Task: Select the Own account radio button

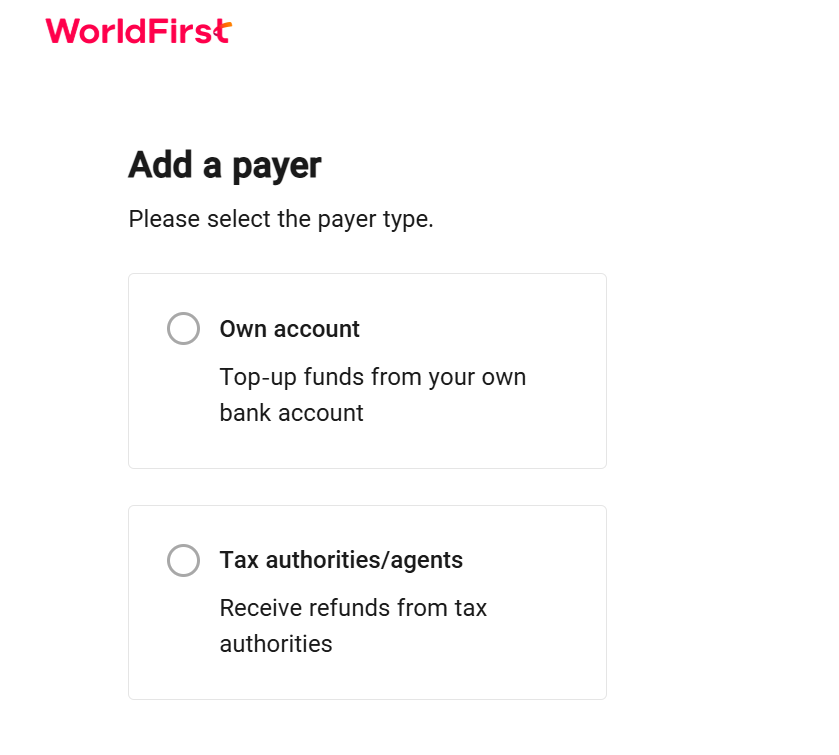Action: pyautogui.click(x=184, y=329)
